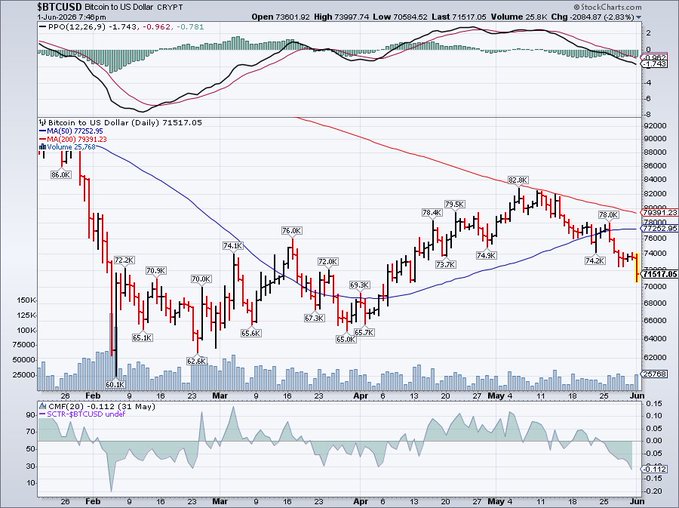Click the CRYPT exchange label
The width and height of the screenshot is (679, 508).
pos(170,7)
